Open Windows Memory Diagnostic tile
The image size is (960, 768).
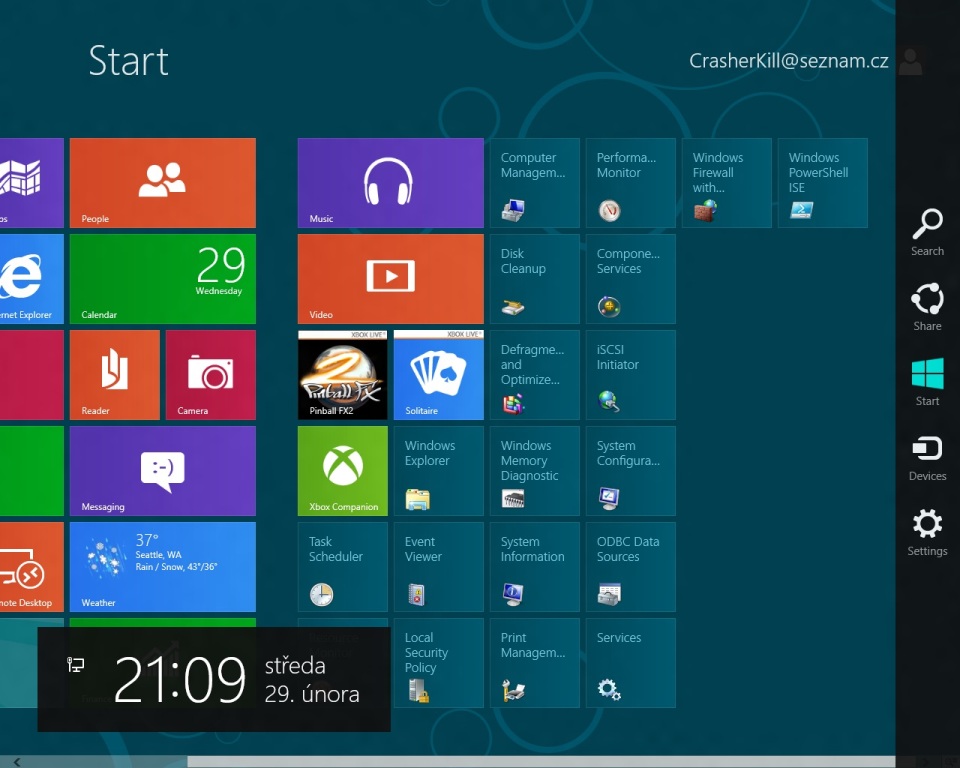click(x=534, y=471)
